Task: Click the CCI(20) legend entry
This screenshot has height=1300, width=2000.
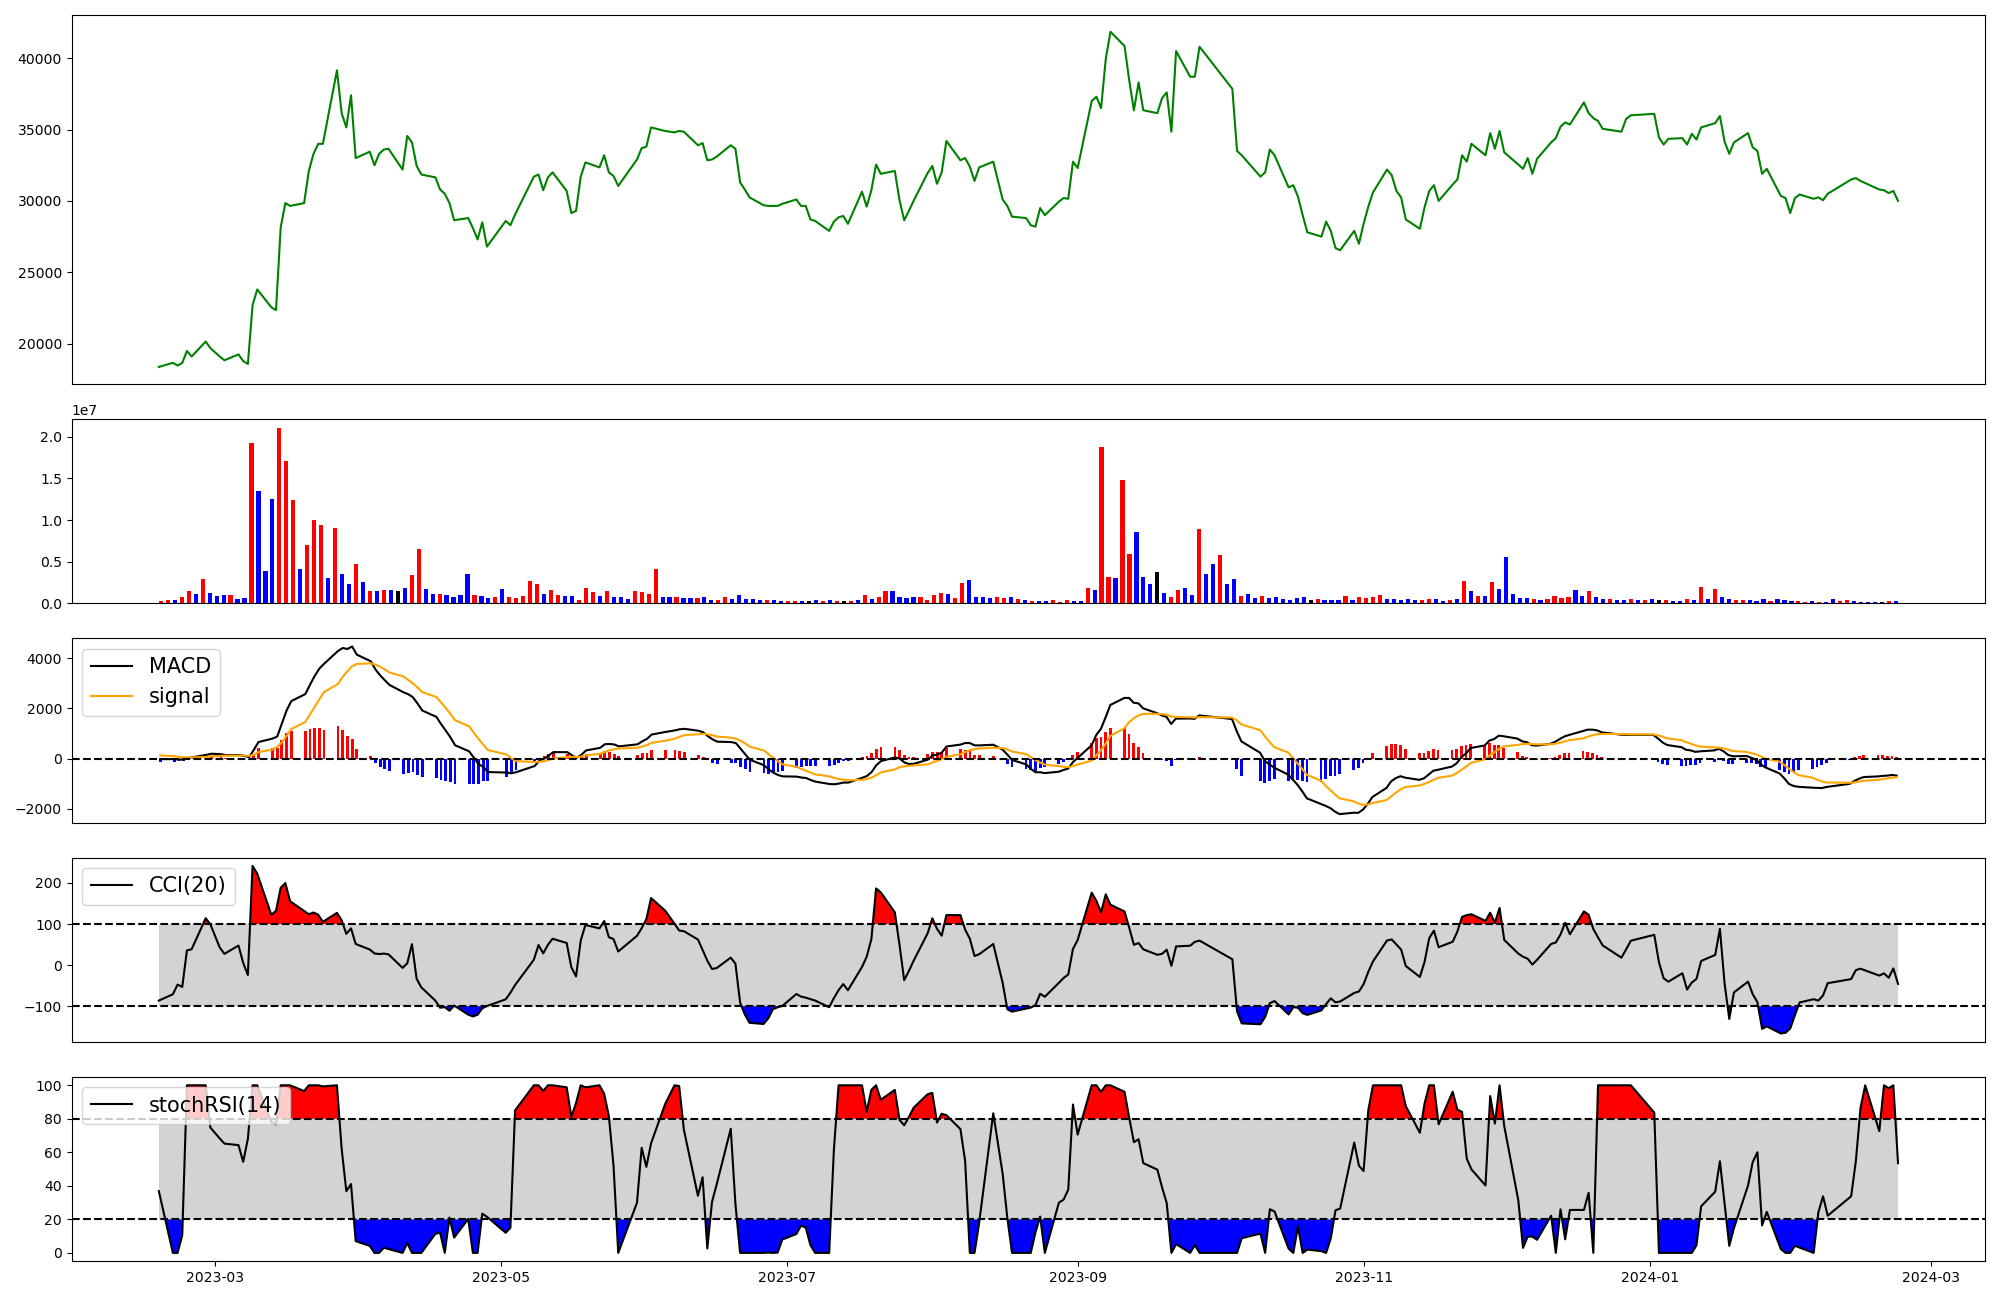Action: tap(187, 885)
